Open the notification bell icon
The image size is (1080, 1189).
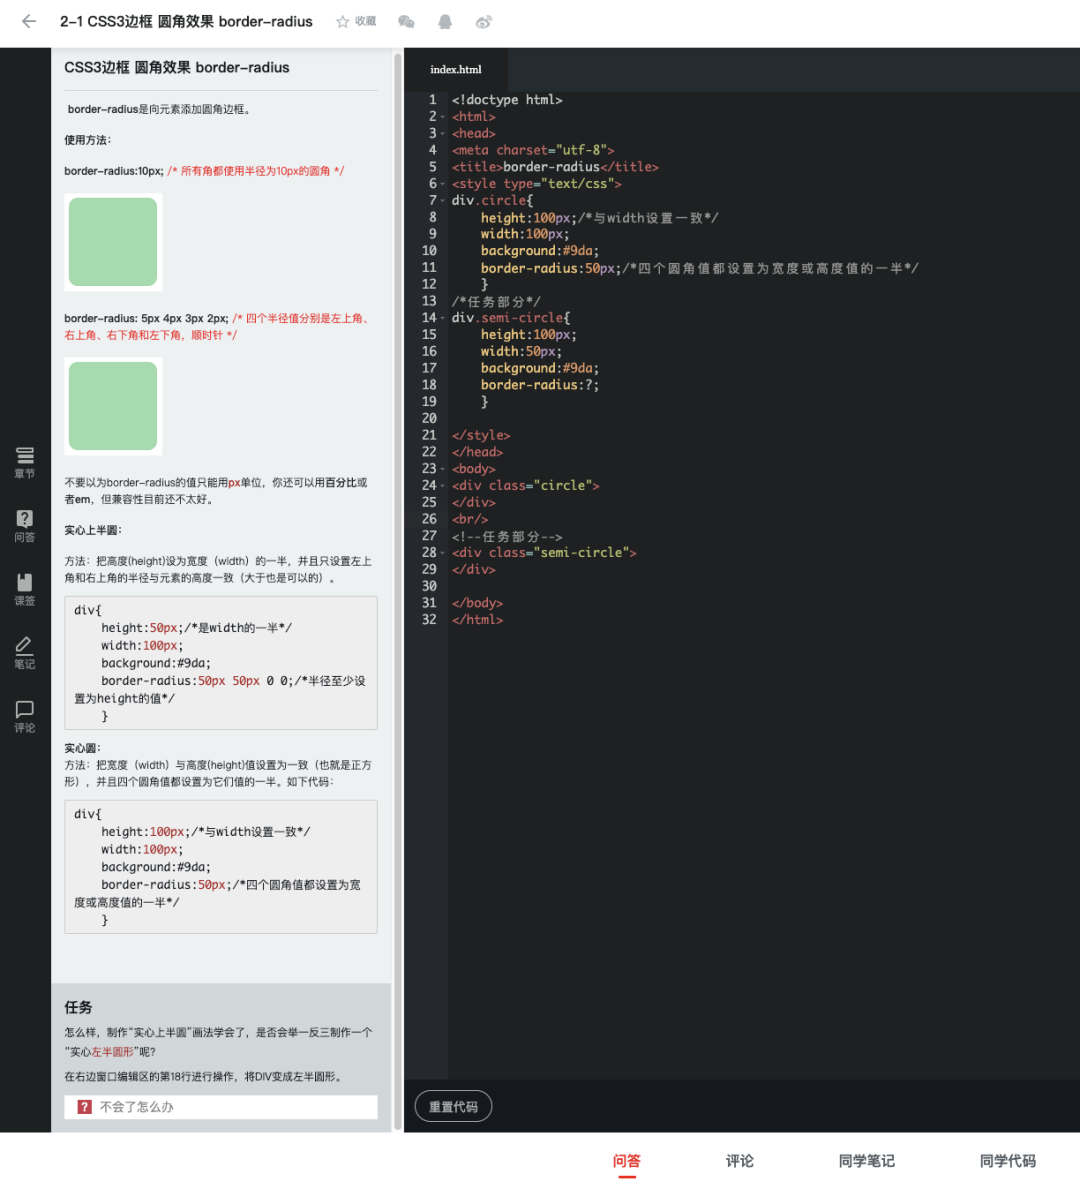(x=445, y=21)
